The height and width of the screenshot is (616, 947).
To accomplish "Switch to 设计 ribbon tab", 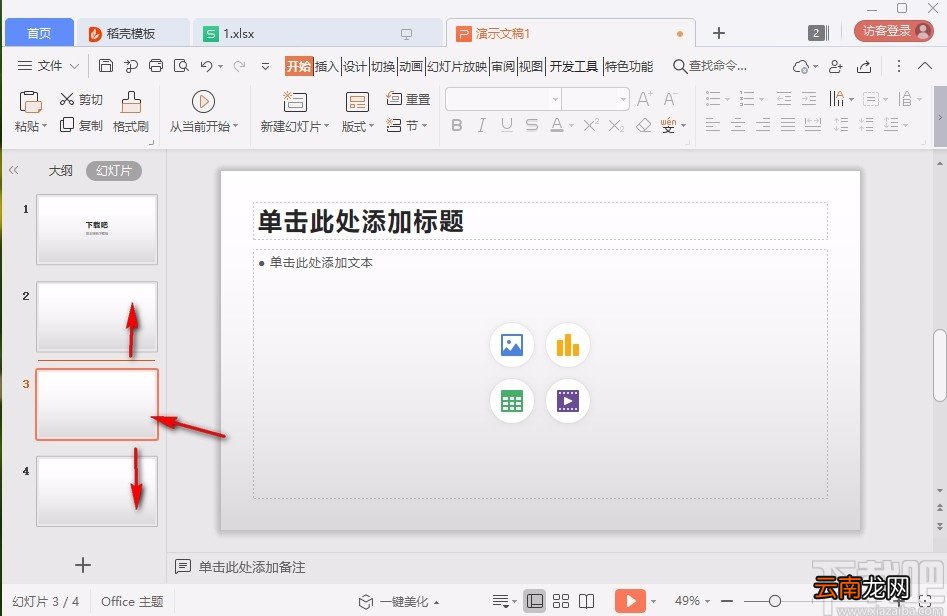I will 355,66.
